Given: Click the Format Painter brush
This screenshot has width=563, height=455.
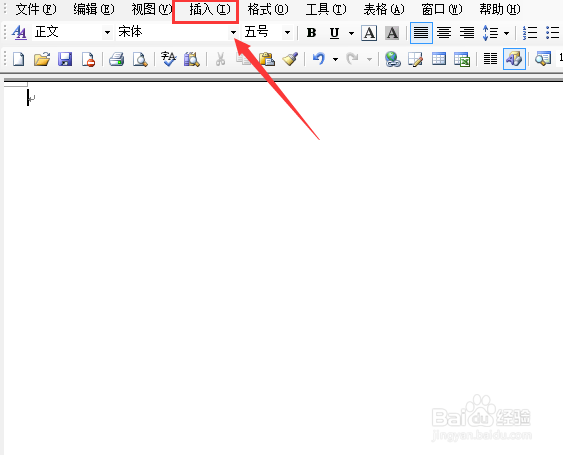Looking at the screenshot, I should [290, 59].
